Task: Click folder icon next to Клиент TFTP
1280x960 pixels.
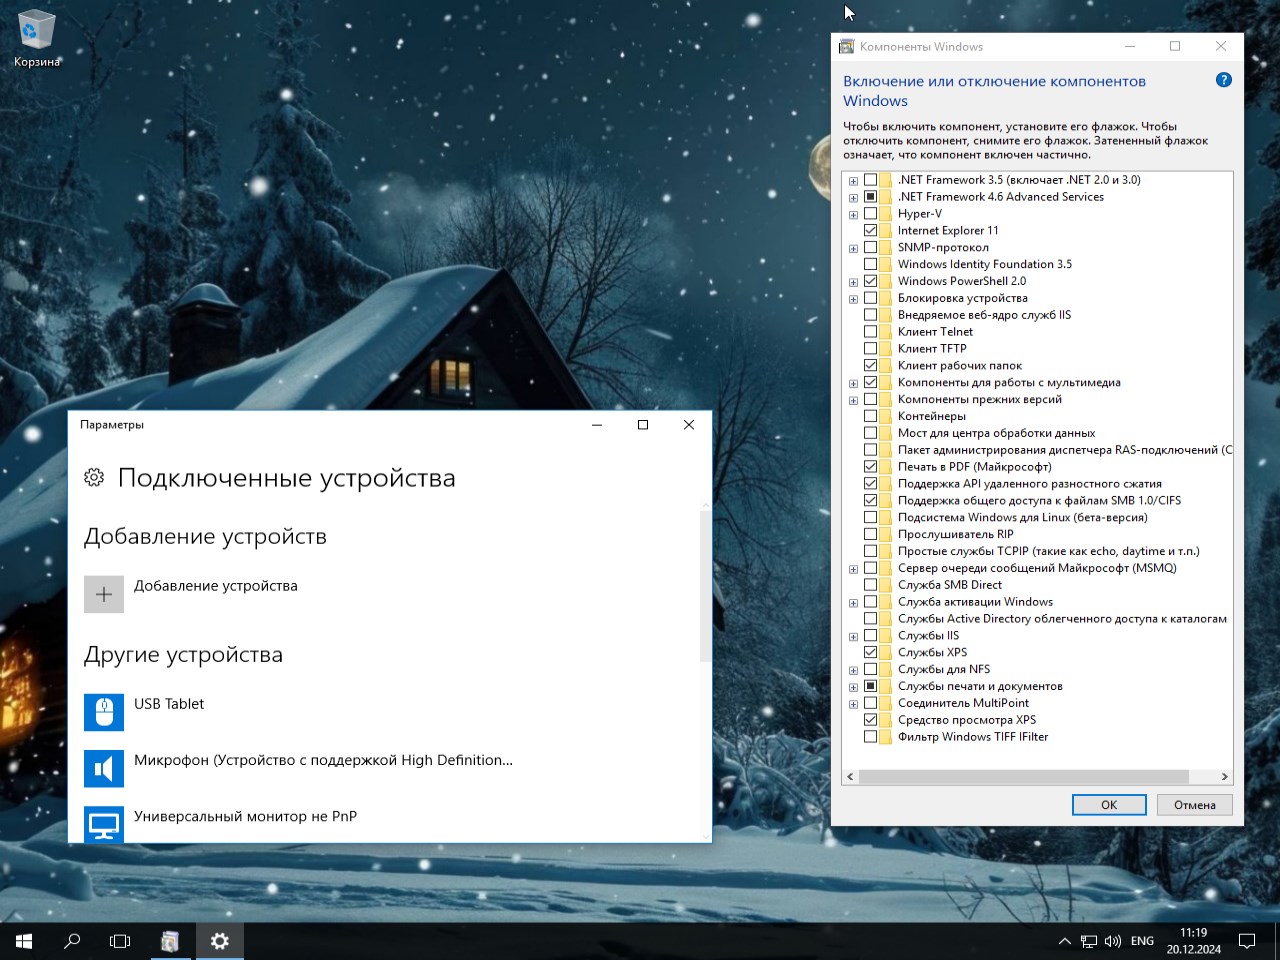Action: tap(886, 349)
